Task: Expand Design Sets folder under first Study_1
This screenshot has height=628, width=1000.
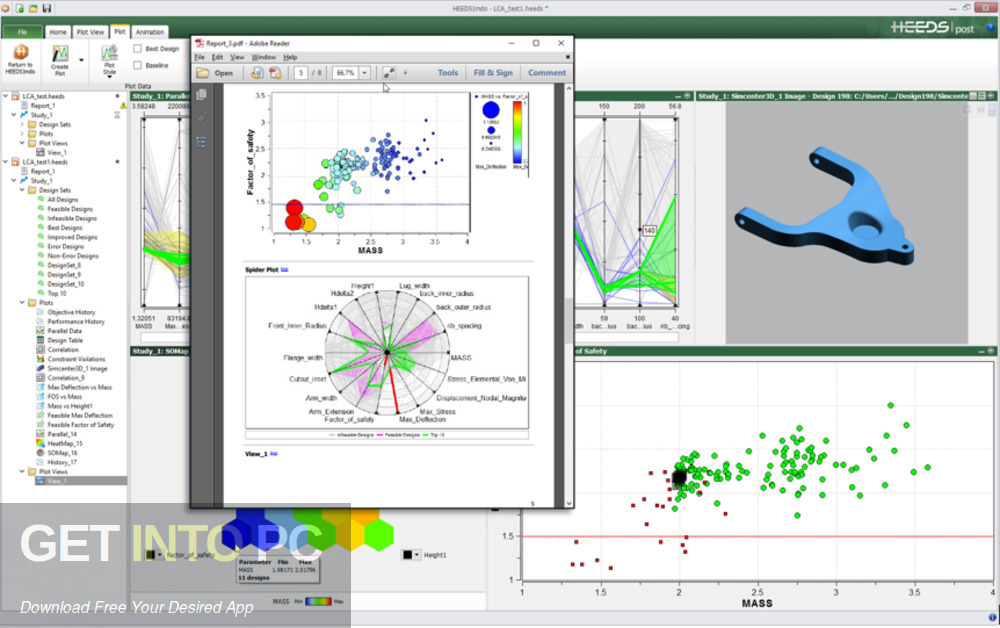Action: (22, 124)
